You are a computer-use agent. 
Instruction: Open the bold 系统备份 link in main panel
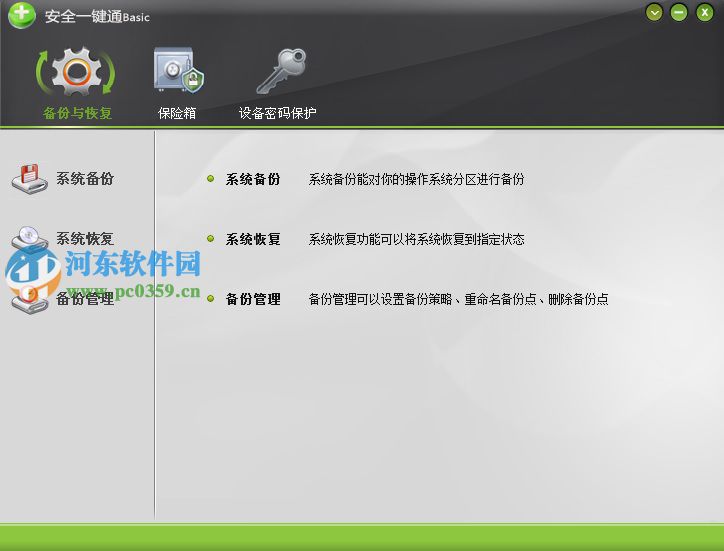pos(253,179)
